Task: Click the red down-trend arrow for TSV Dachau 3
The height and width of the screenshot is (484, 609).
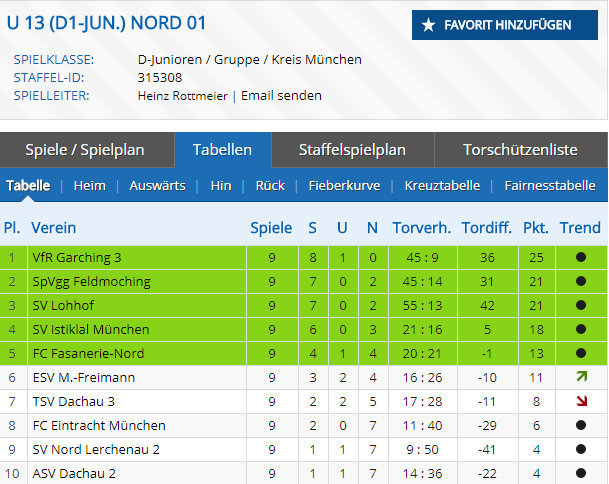Action: (x=581, y=401)
